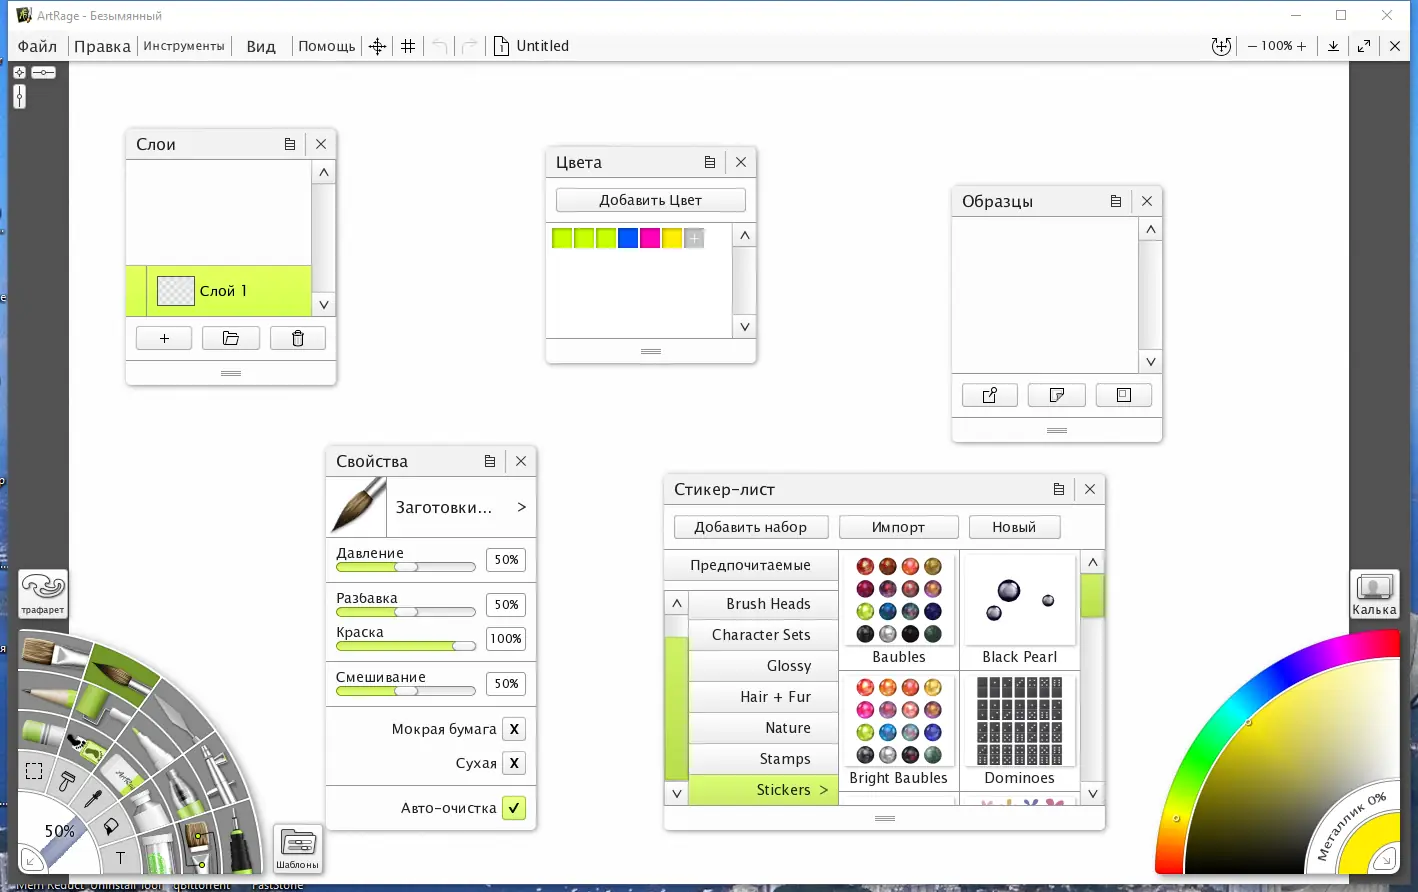The width and height of the screenshot is (1418, 892).
Task: Select the Слой 1 layer
Action: click(218, 291)
